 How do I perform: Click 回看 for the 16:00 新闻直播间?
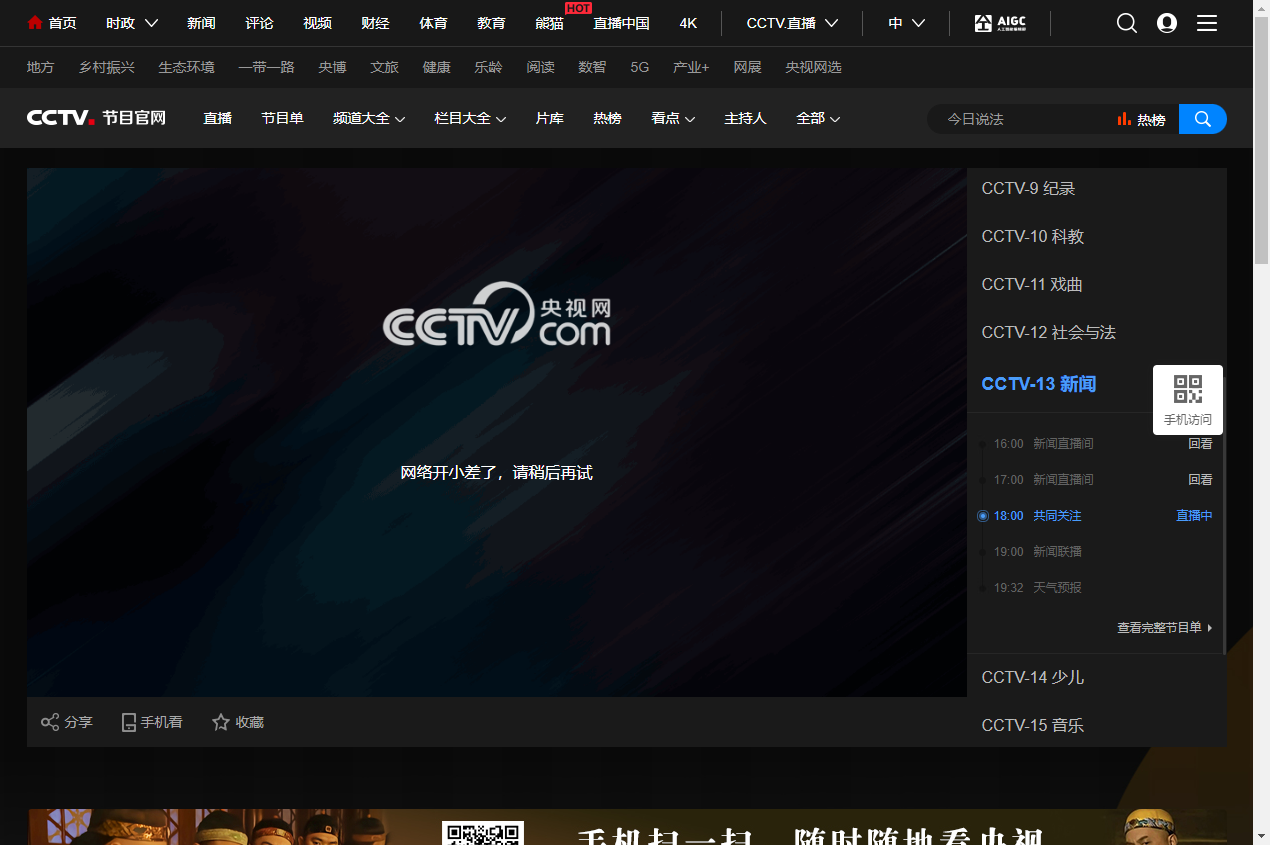point(1200,444)
